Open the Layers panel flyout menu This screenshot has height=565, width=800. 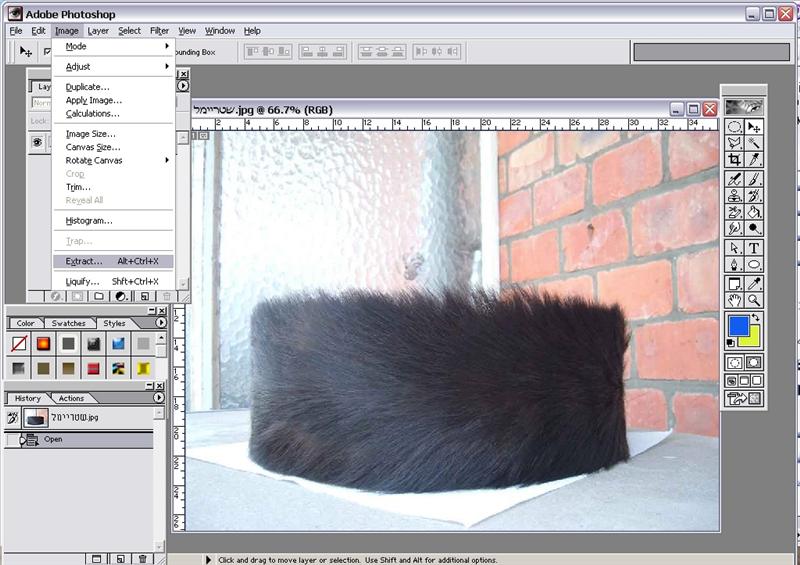pyautogui.click(x=183, y=86)
